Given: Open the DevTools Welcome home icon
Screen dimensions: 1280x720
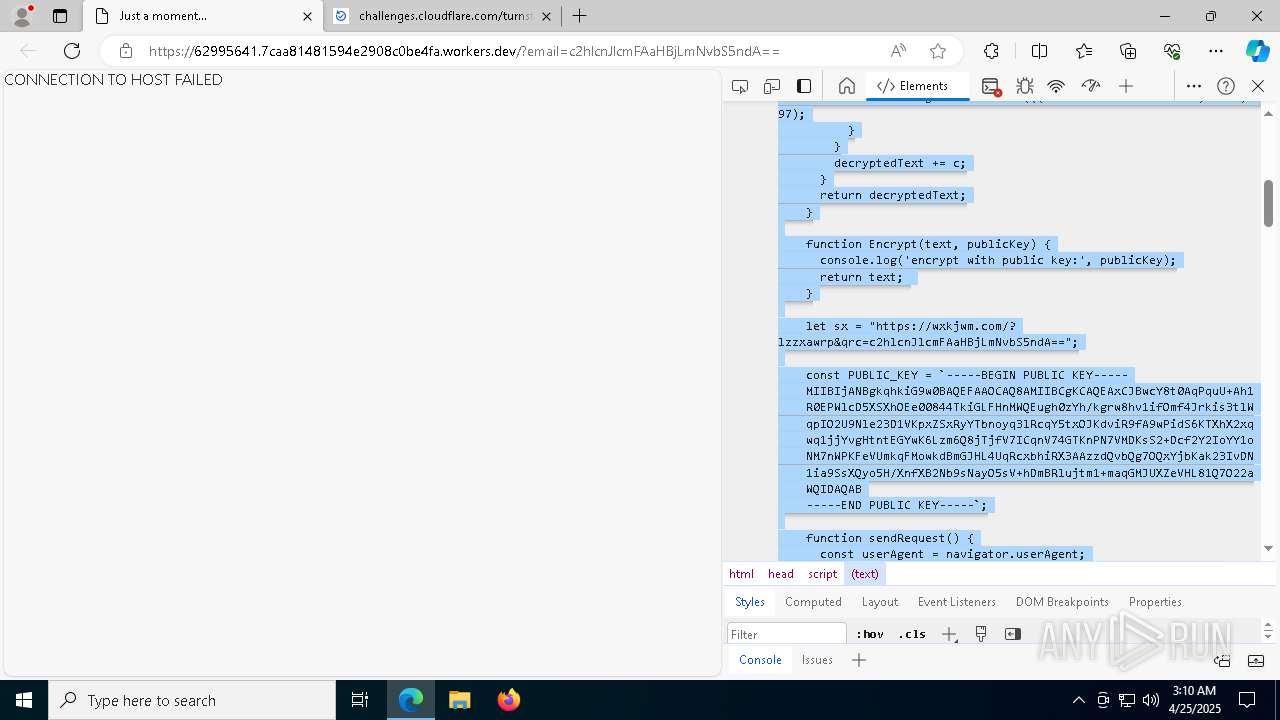Looking at the screenshot, I should pyautogui.click(x=847, y=86).
